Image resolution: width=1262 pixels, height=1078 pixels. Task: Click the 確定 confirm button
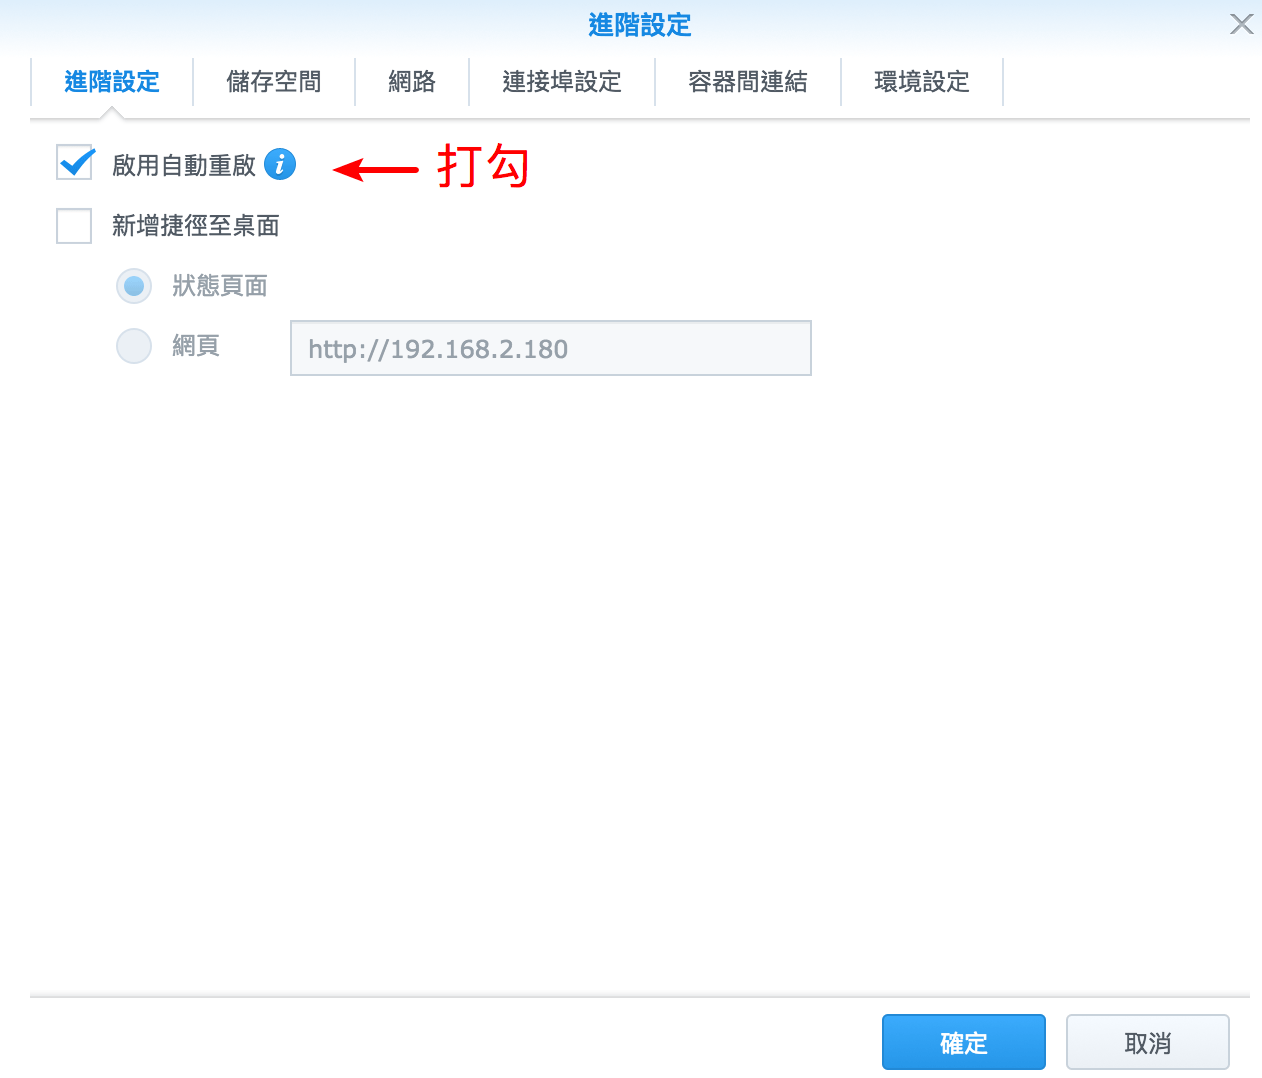(963, 1041)
